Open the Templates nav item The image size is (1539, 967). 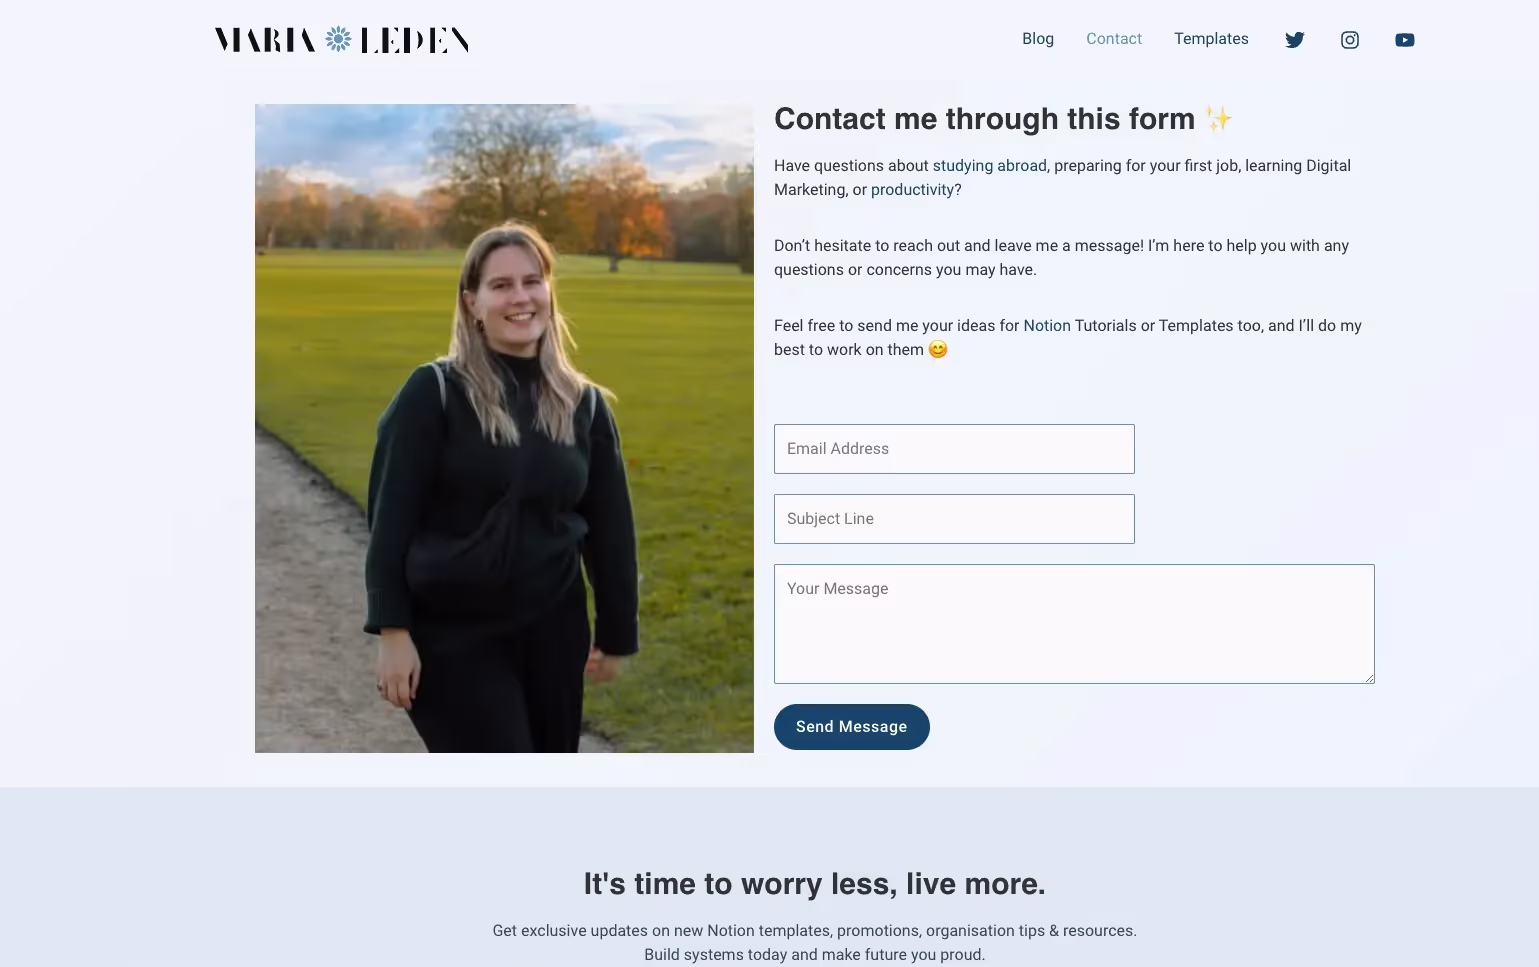[1211, 39]
